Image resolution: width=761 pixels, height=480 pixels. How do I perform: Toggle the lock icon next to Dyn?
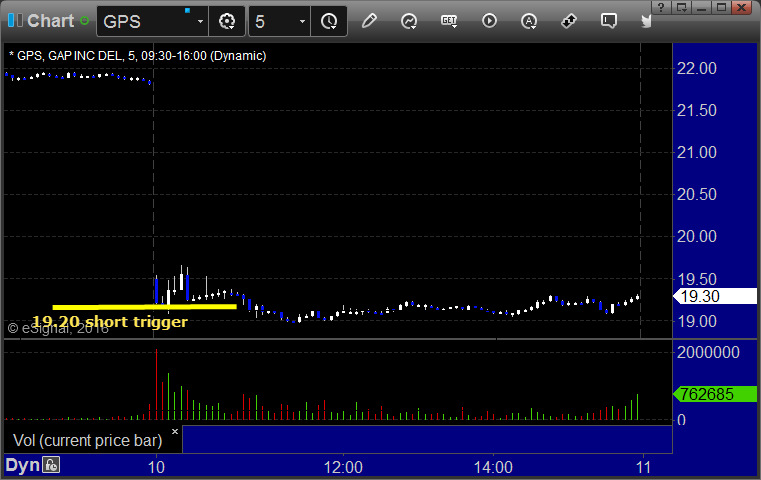pyautogui.click(x=51, y=465)
